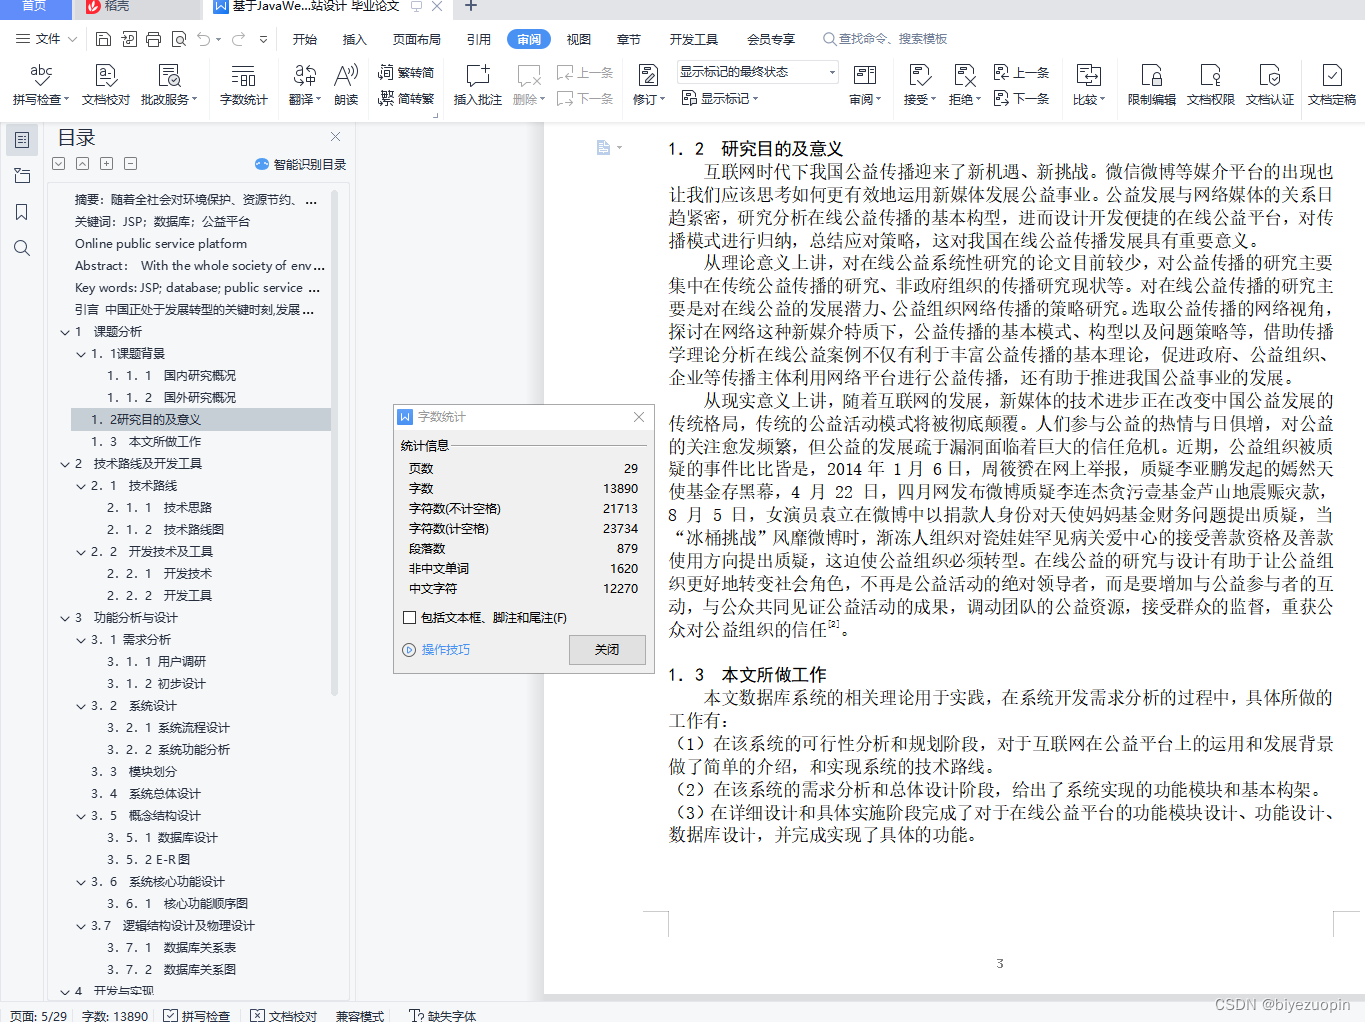Viewport: 1365px width, 1022px height.
Task: Switch to the 章节 ribbon tab
Action: click(x=629, y=39)
